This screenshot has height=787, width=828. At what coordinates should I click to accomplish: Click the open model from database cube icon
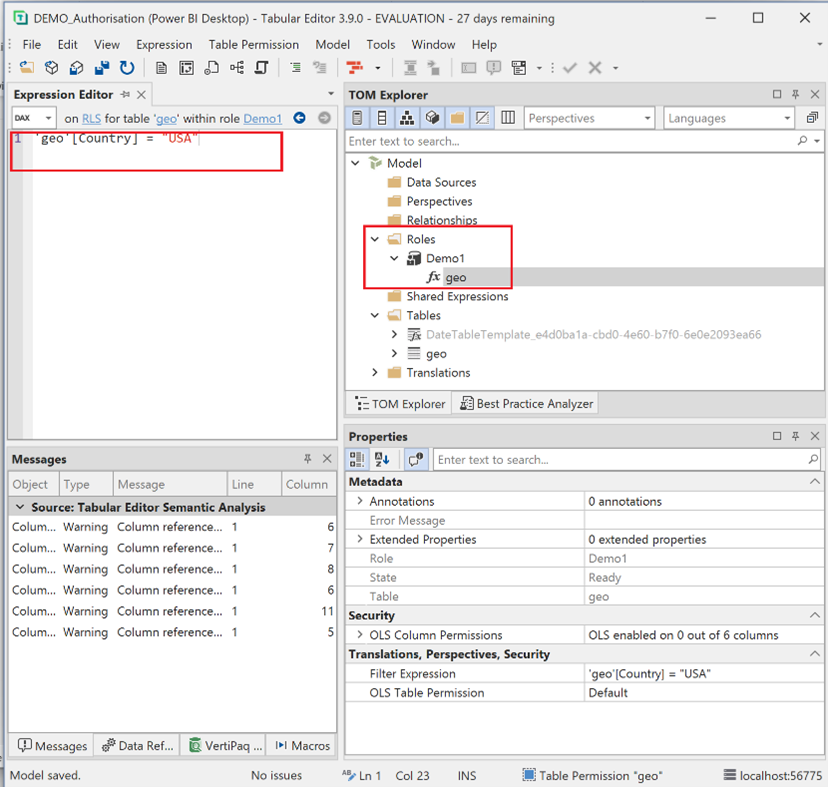(x=52, y=68)
